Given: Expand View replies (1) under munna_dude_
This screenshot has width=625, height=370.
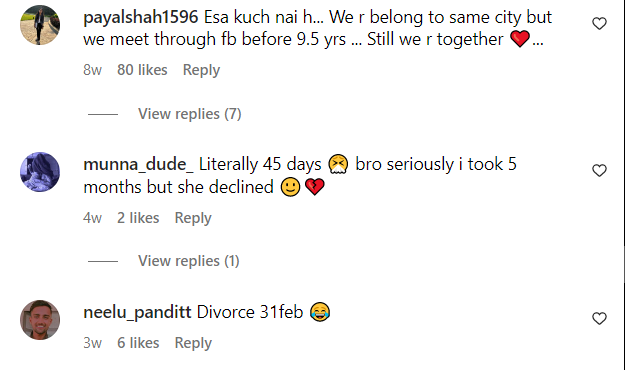Looking at the screenshot, I should click(189, 261).
